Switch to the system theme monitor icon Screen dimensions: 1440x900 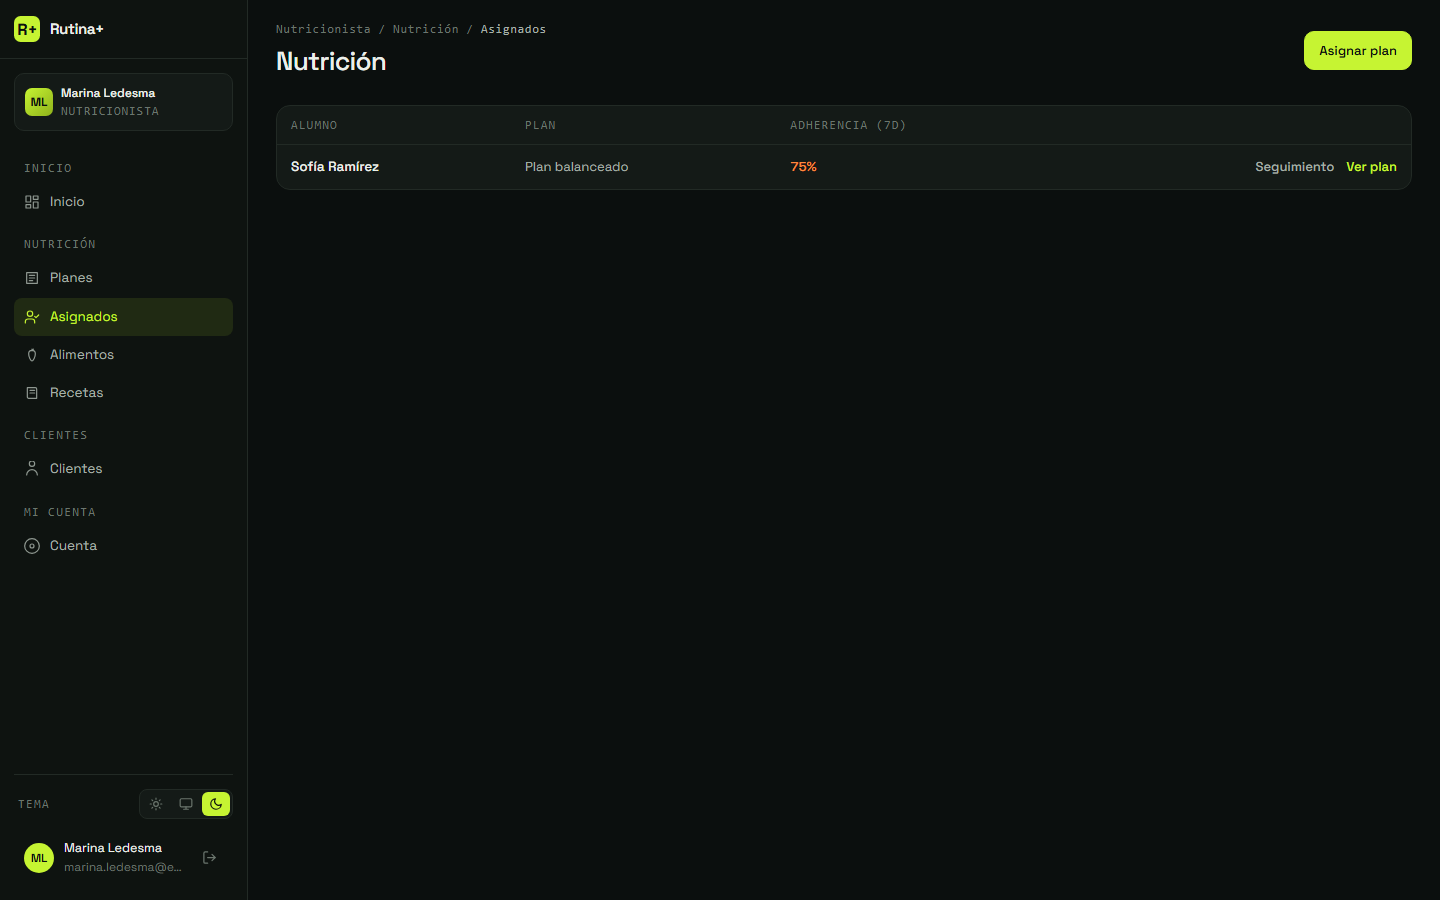[x=186, y=804]
